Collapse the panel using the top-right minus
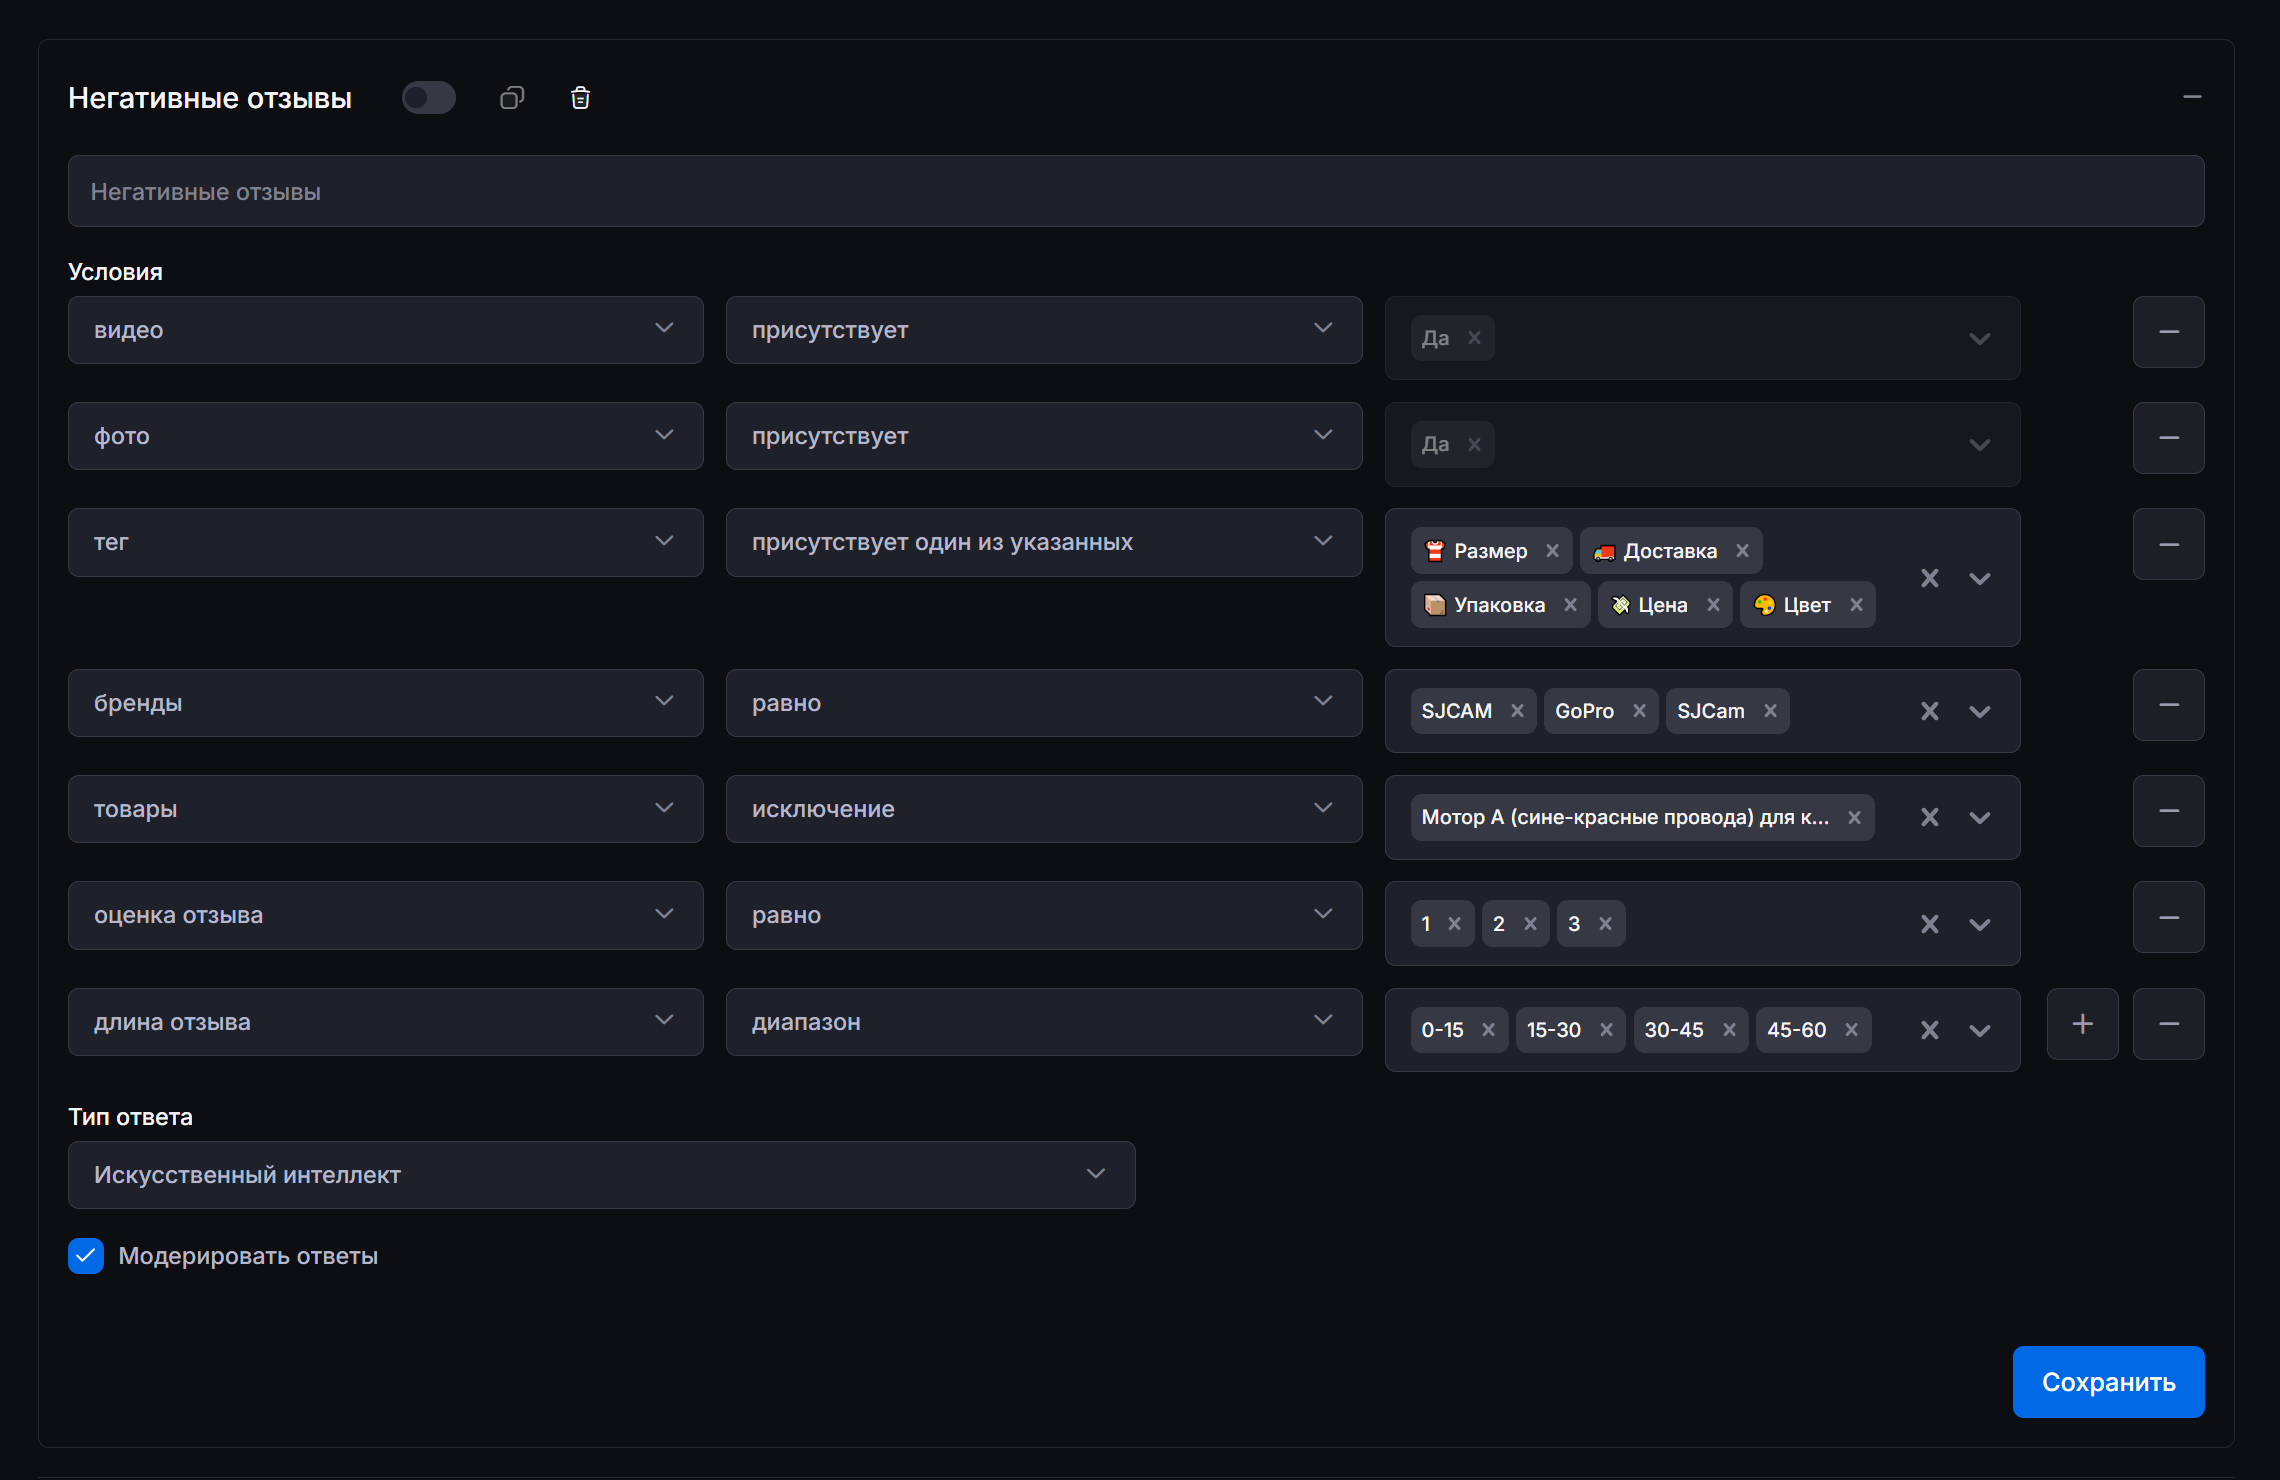The image size is (2280, 1480). coord(2191,97)
